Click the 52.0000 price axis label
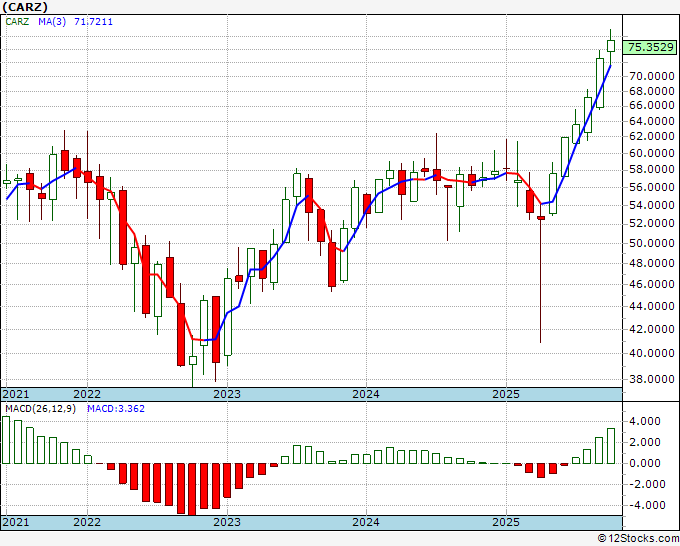Image resolution: width=680 pixels, height=546 pixels. click(651, 223)
